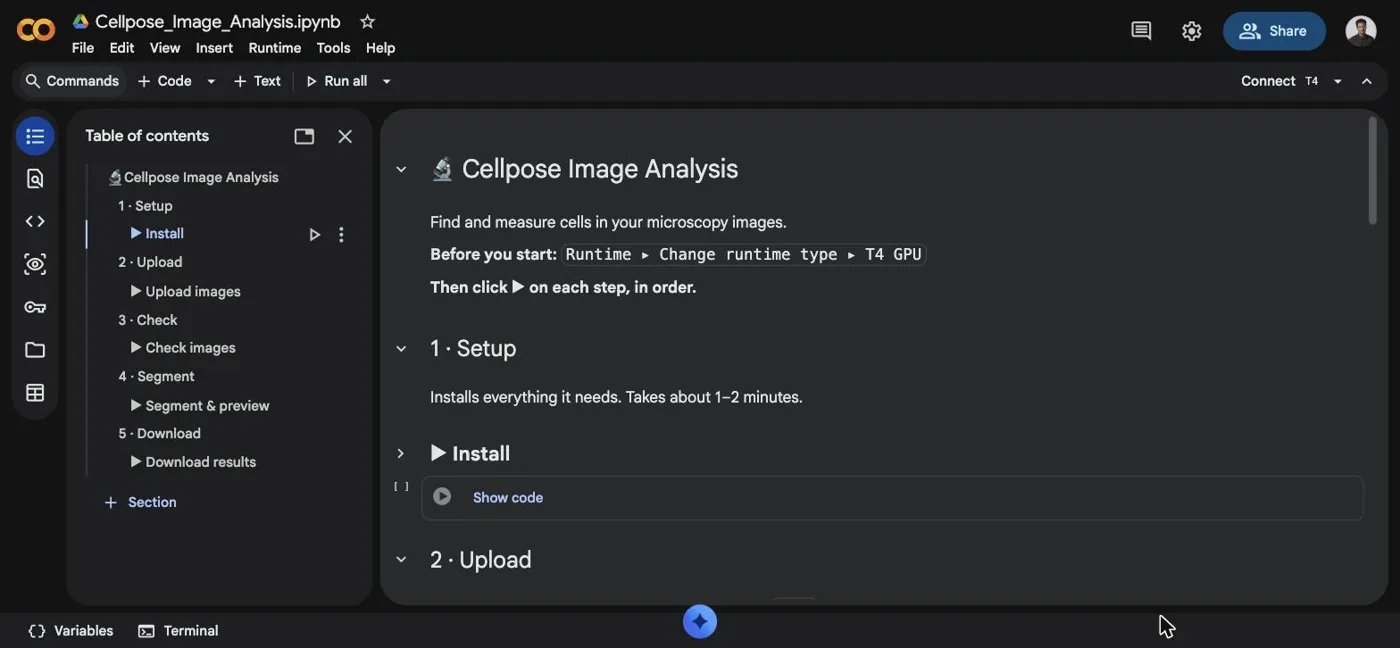This screenshot has height=648, width=1400.
Task: Rename the notebook title Cellpose_Image_Analysis.ipynb
Action: click(x=218, y=21)
